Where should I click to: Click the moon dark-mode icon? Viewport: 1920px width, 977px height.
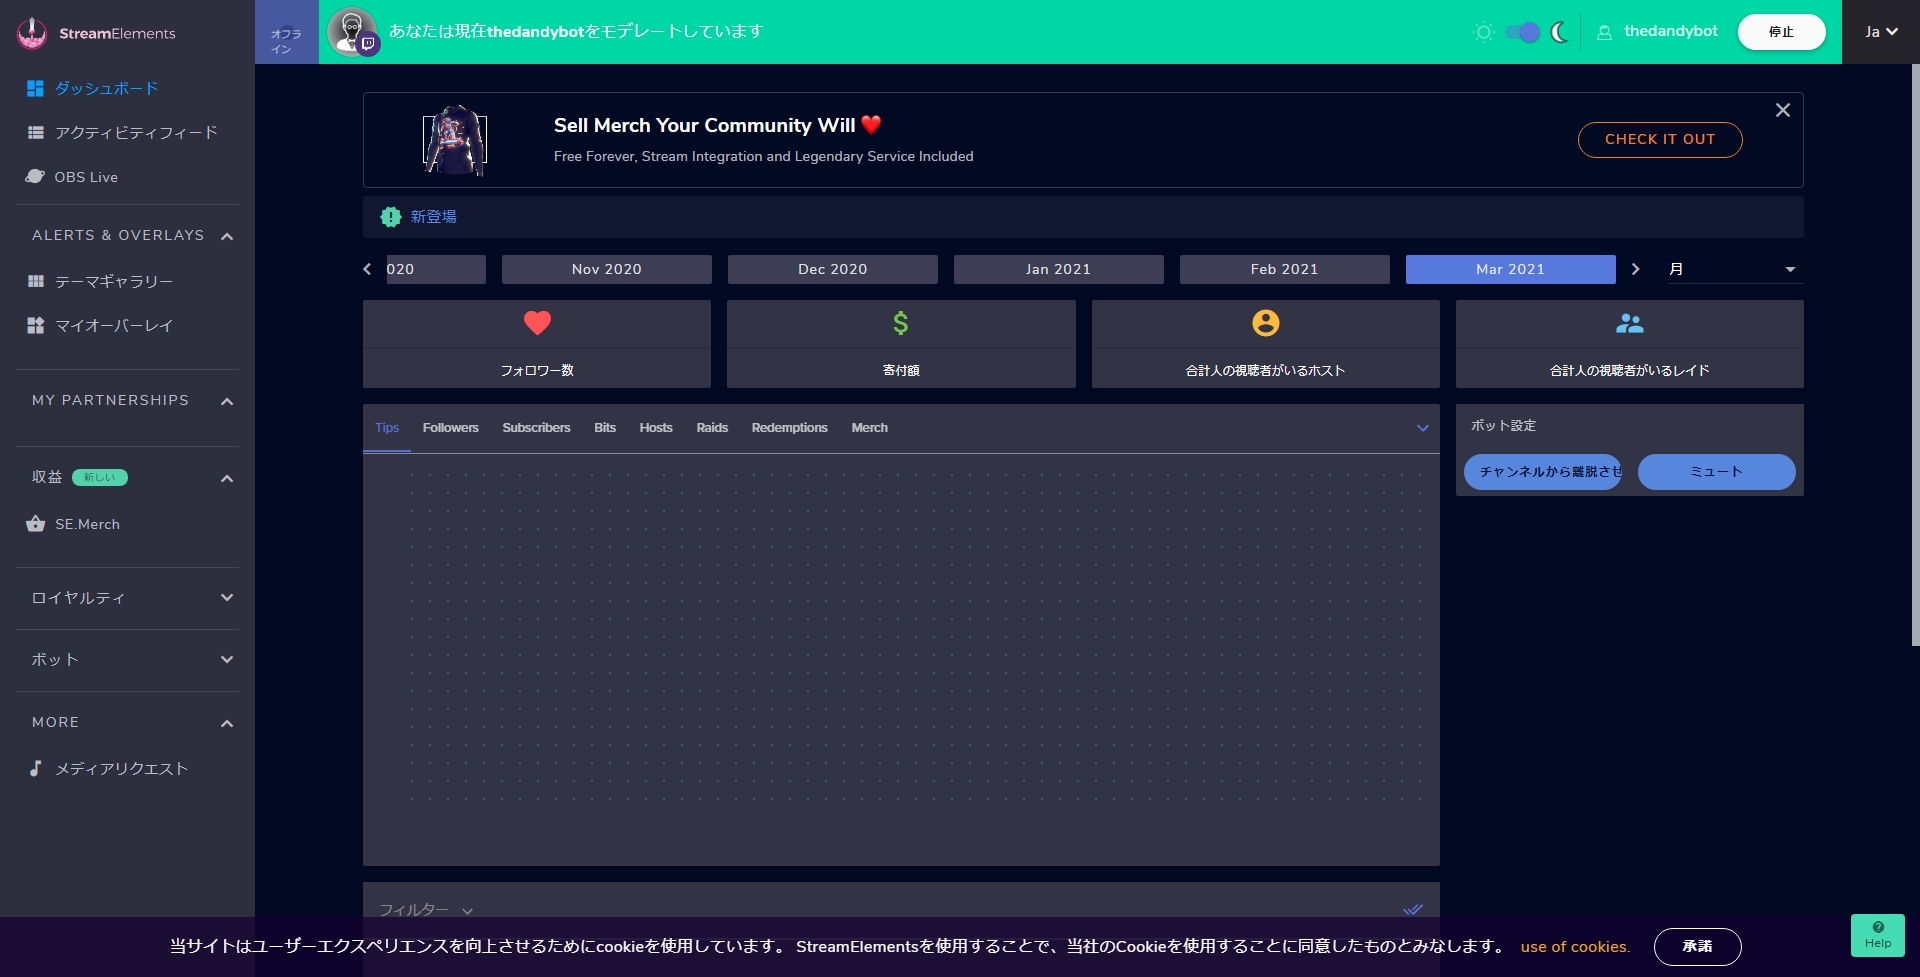[x=1559, y=32]
